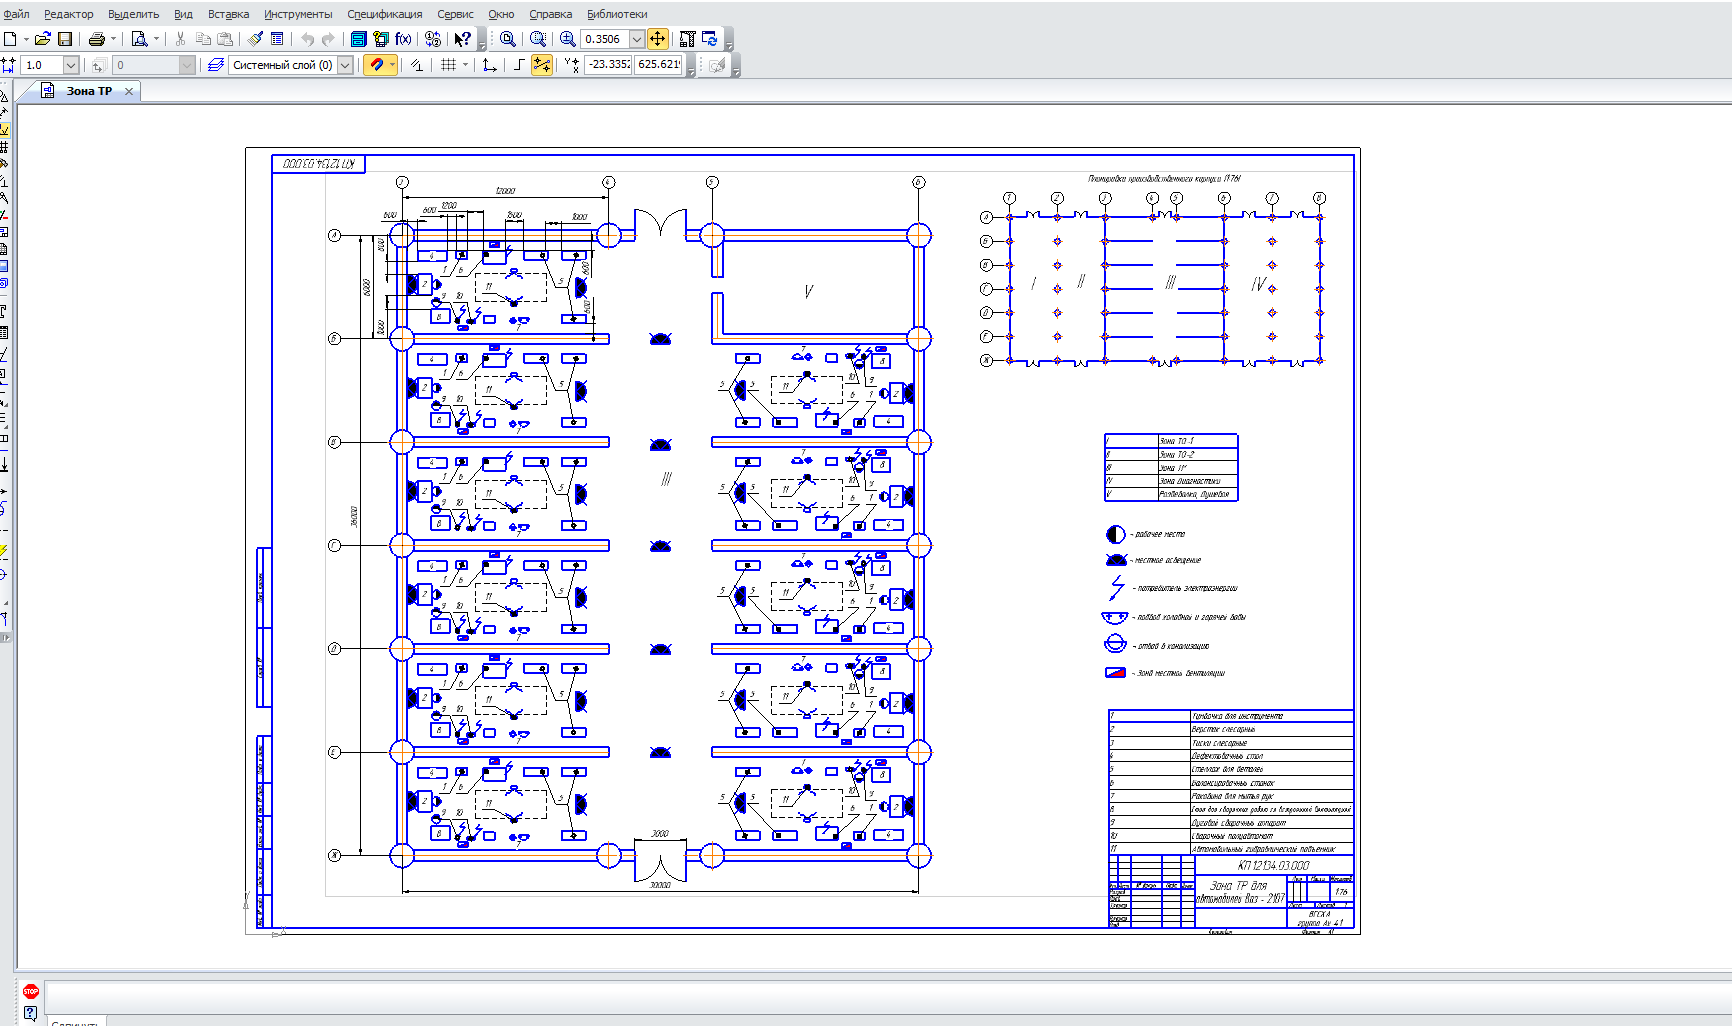Copy the selected objects
Image resolution: width=1732 pixels, height=1026 pixels.
(203, 39)
